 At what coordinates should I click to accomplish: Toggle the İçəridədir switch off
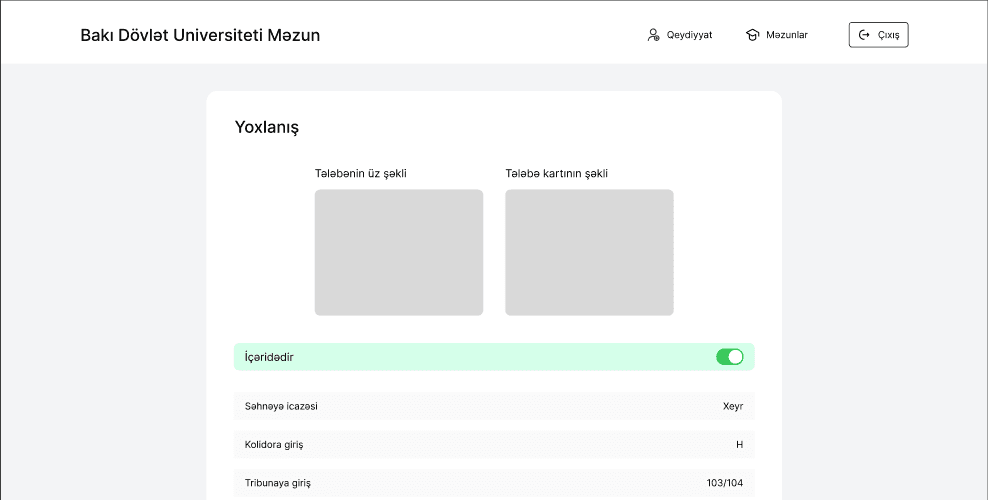[730, 357]
